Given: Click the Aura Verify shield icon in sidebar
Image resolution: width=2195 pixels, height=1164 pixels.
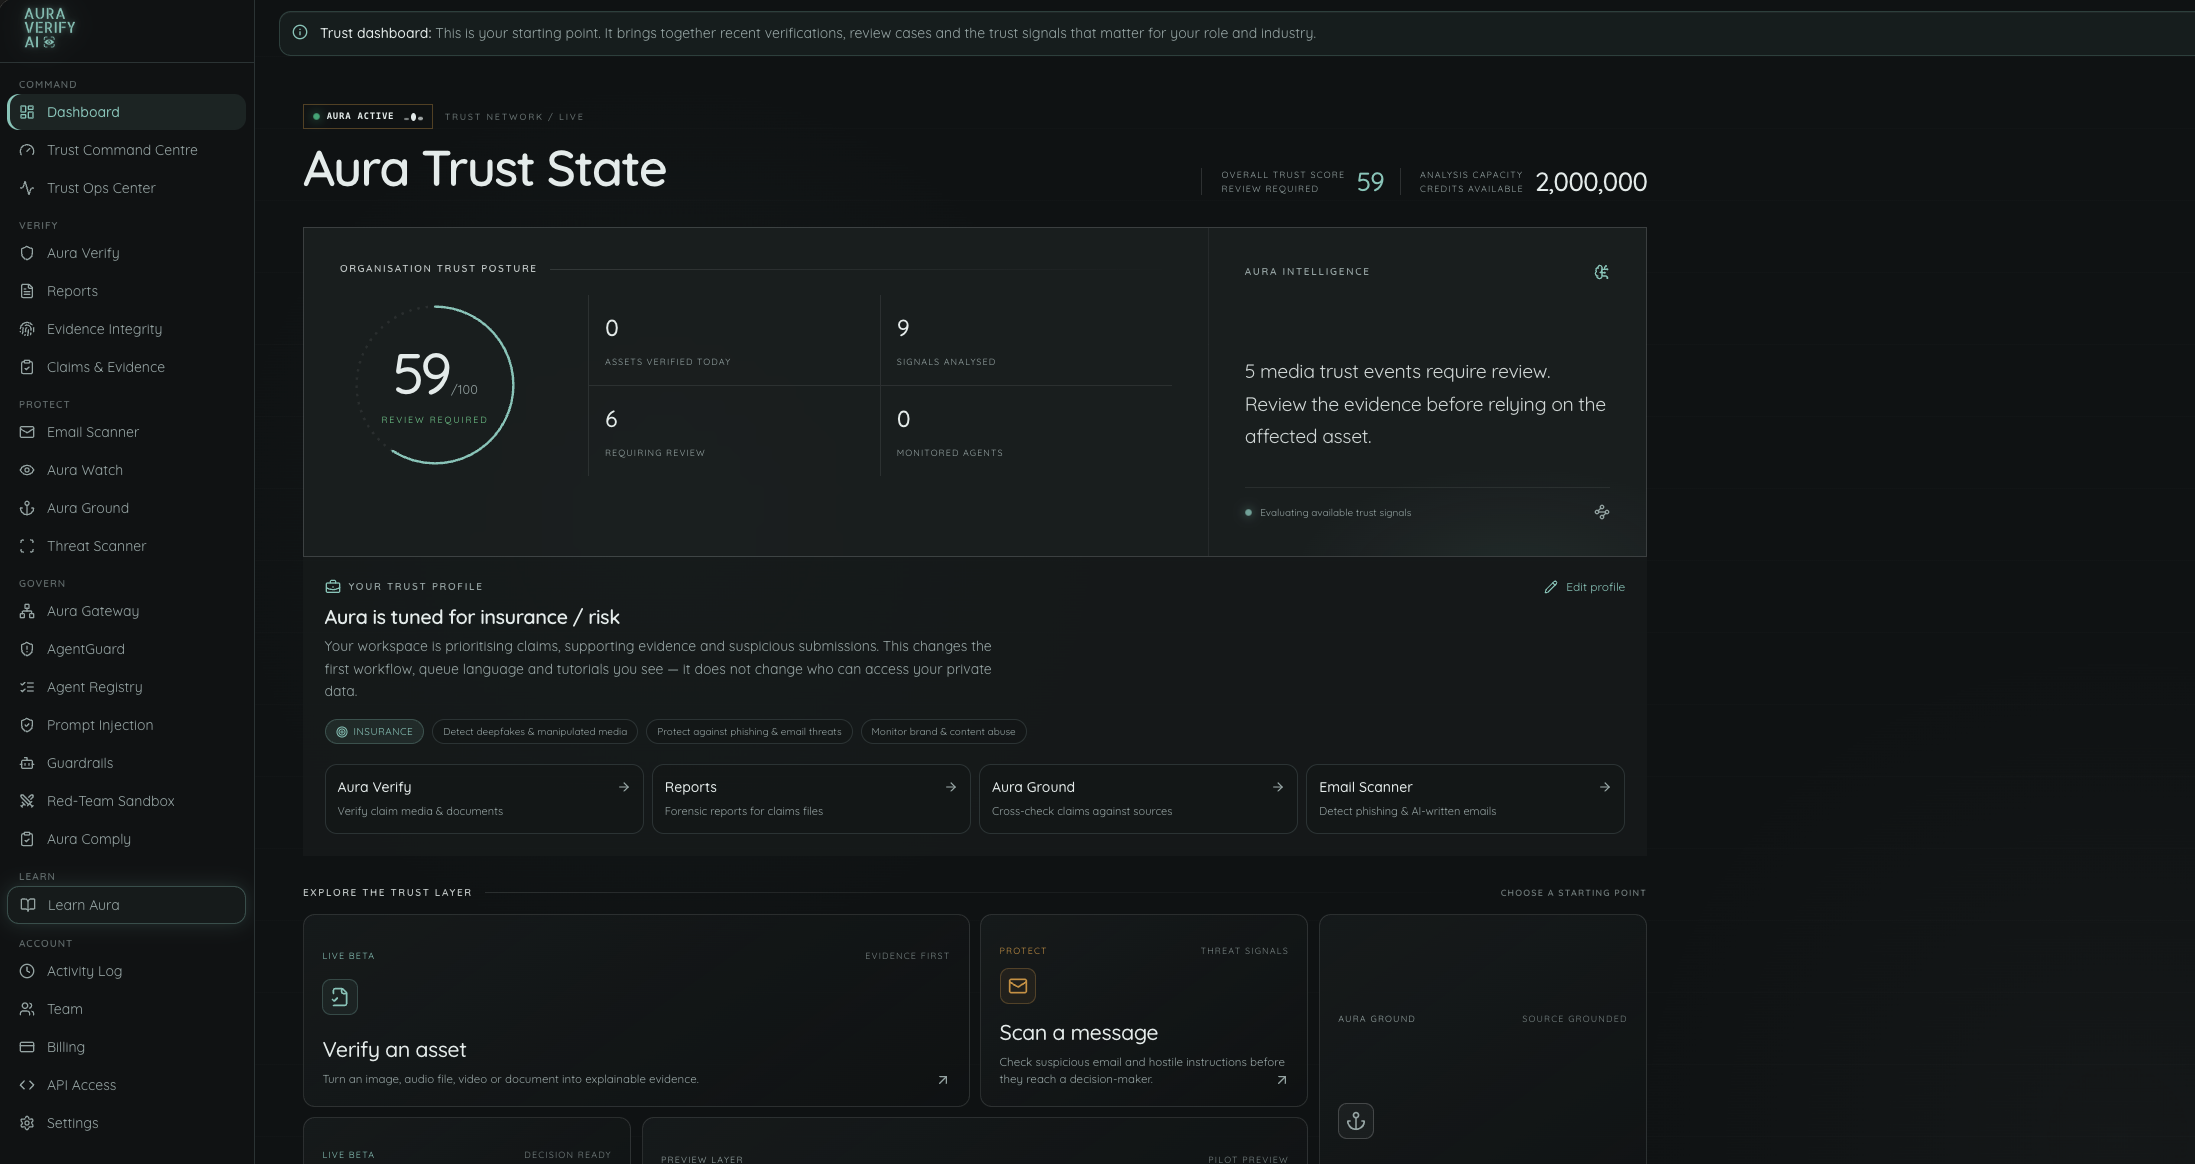Looking at the screenshot, I should pyautogui.click(x=27, y=253).
